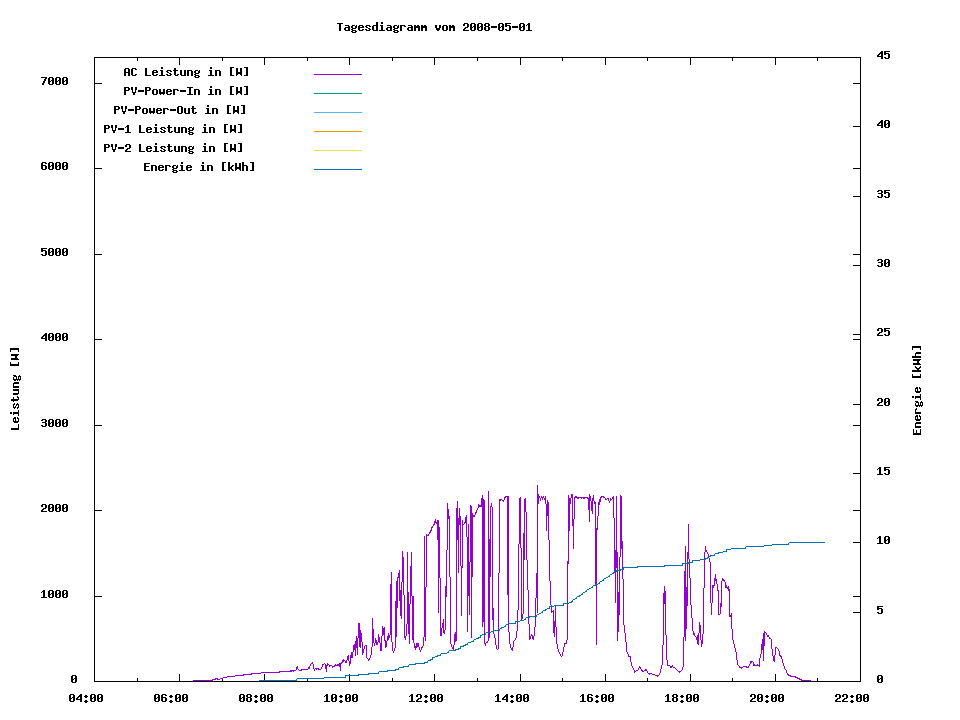
Task: Click the 22:00 time axis label
Action: click(x=851, y=698)
